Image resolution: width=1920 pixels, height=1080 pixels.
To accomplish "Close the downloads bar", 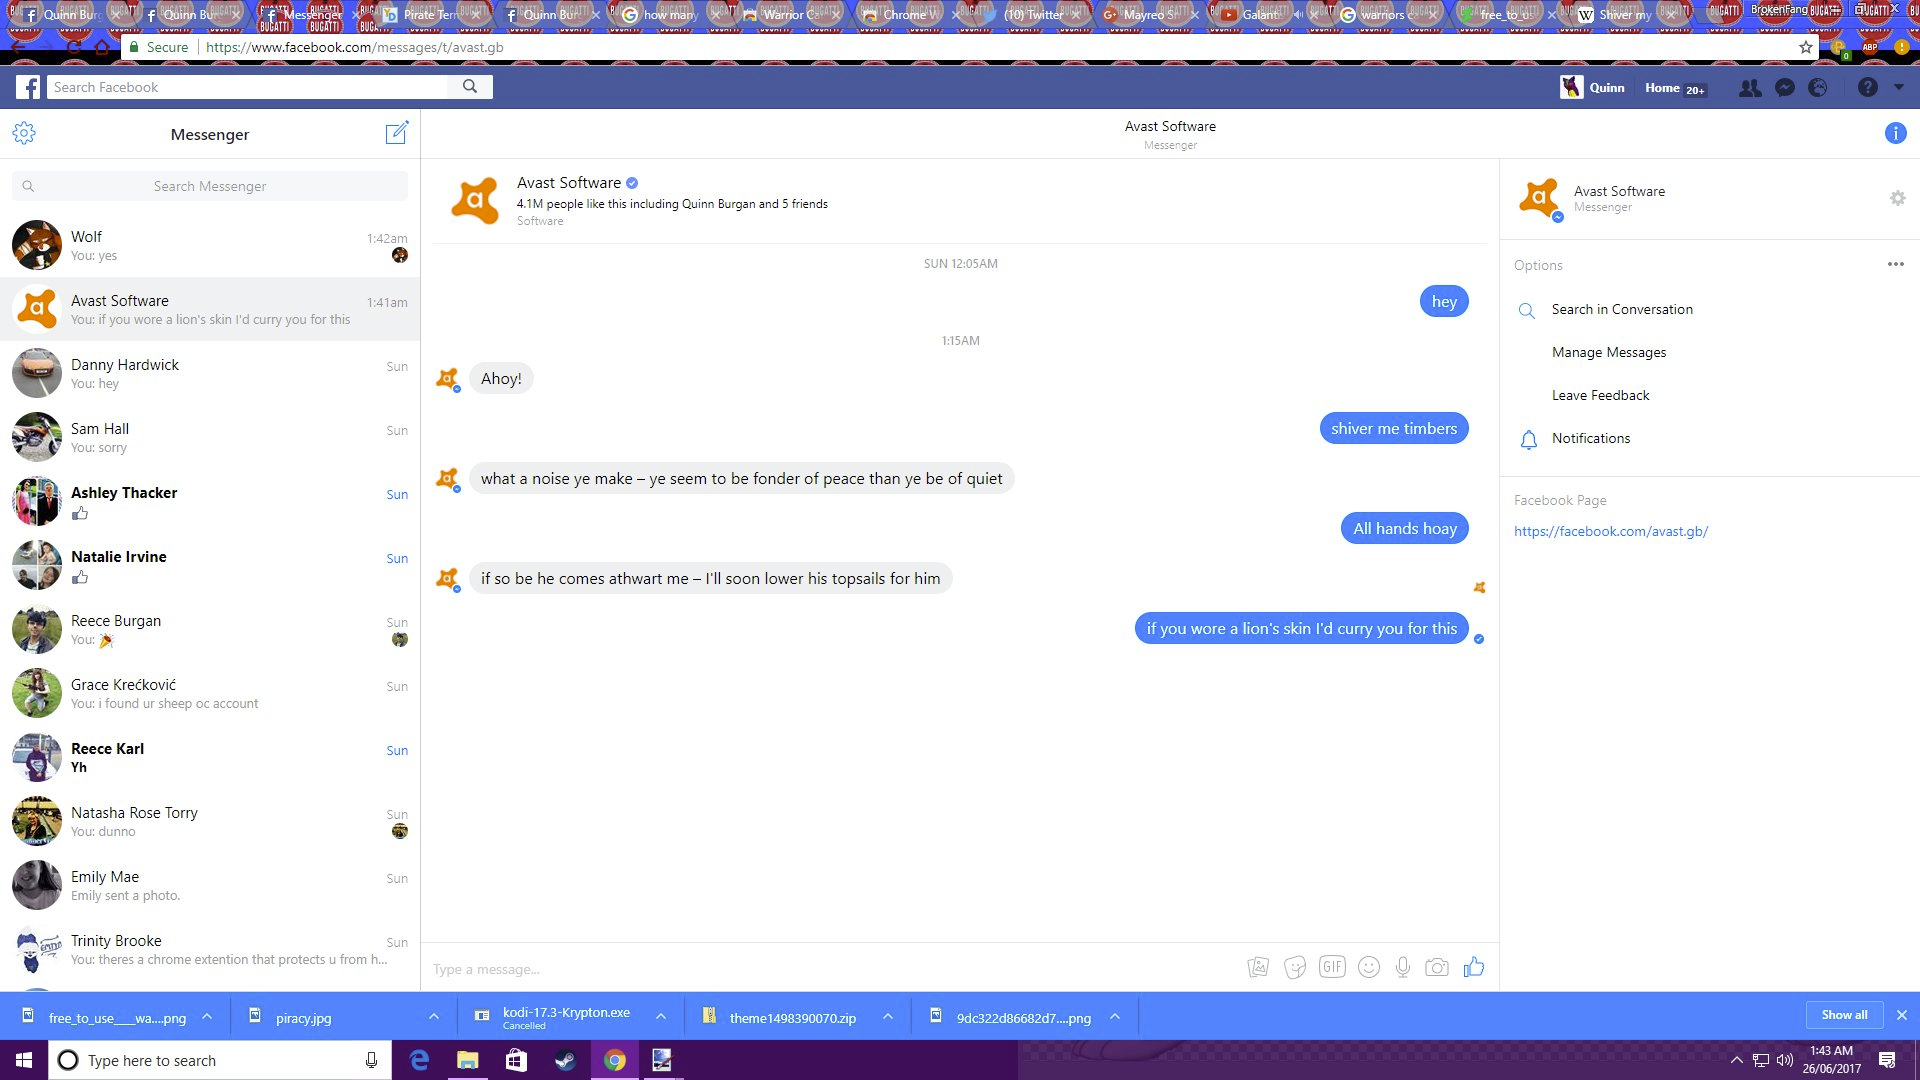I will [1902, 1015].
